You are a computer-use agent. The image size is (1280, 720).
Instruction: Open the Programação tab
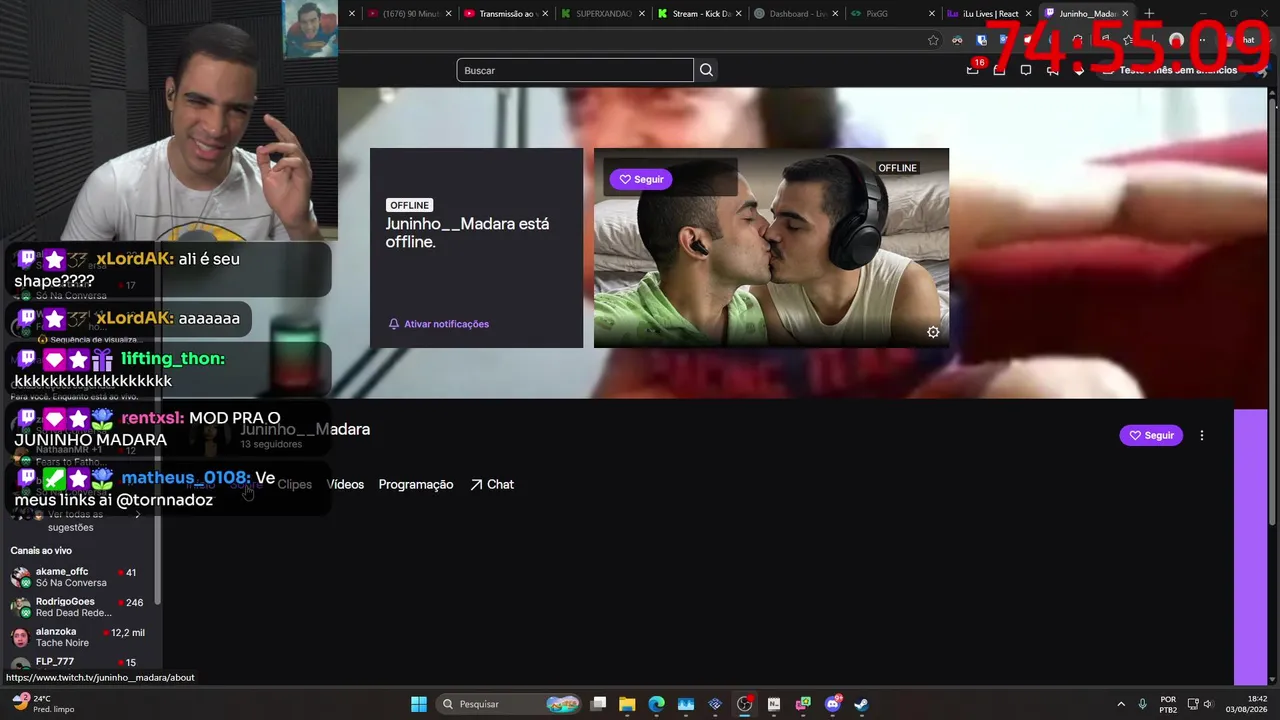click(416, 484)
